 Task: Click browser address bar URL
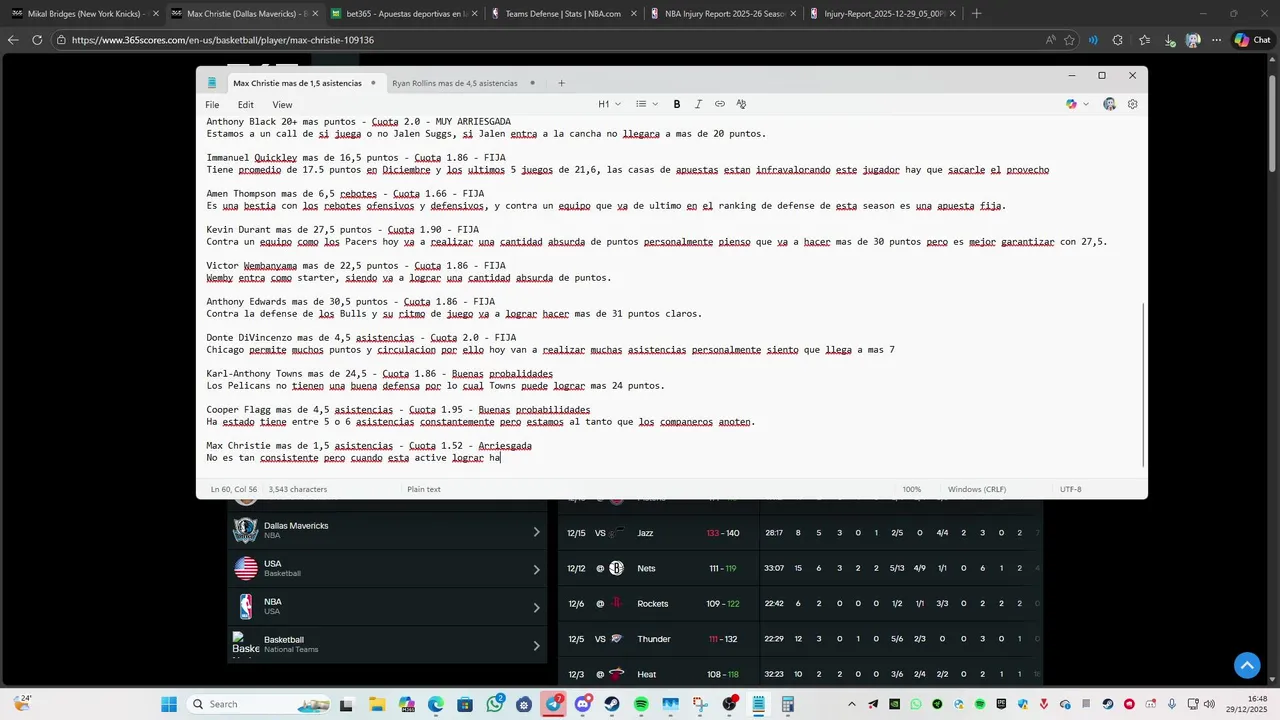pos(222,40)
